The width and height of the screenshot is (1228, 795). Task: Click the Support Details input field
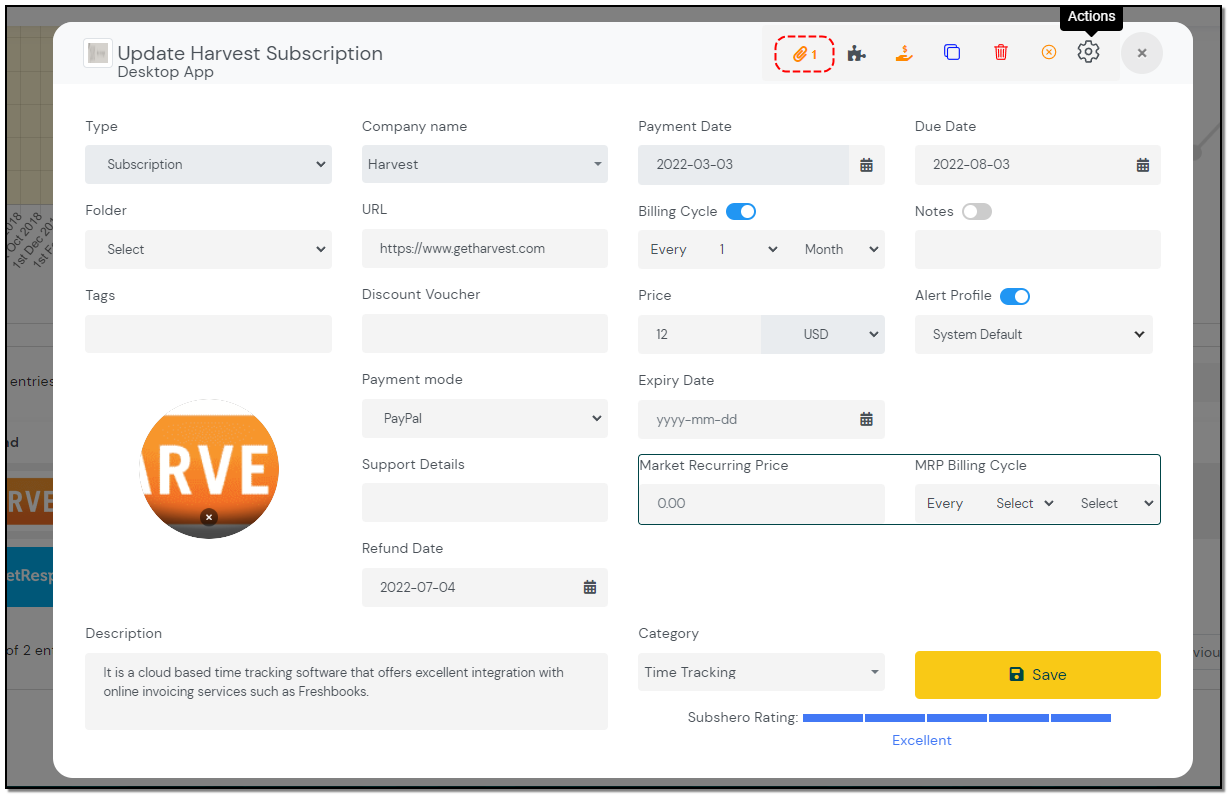(x=485, y=503)
